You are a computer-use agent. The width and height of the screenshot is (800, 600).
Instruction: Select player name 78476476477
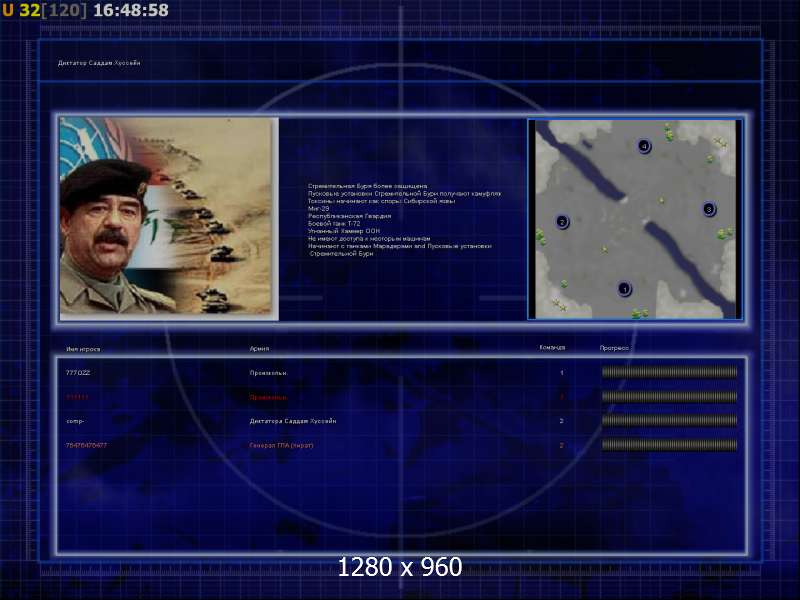86,445
